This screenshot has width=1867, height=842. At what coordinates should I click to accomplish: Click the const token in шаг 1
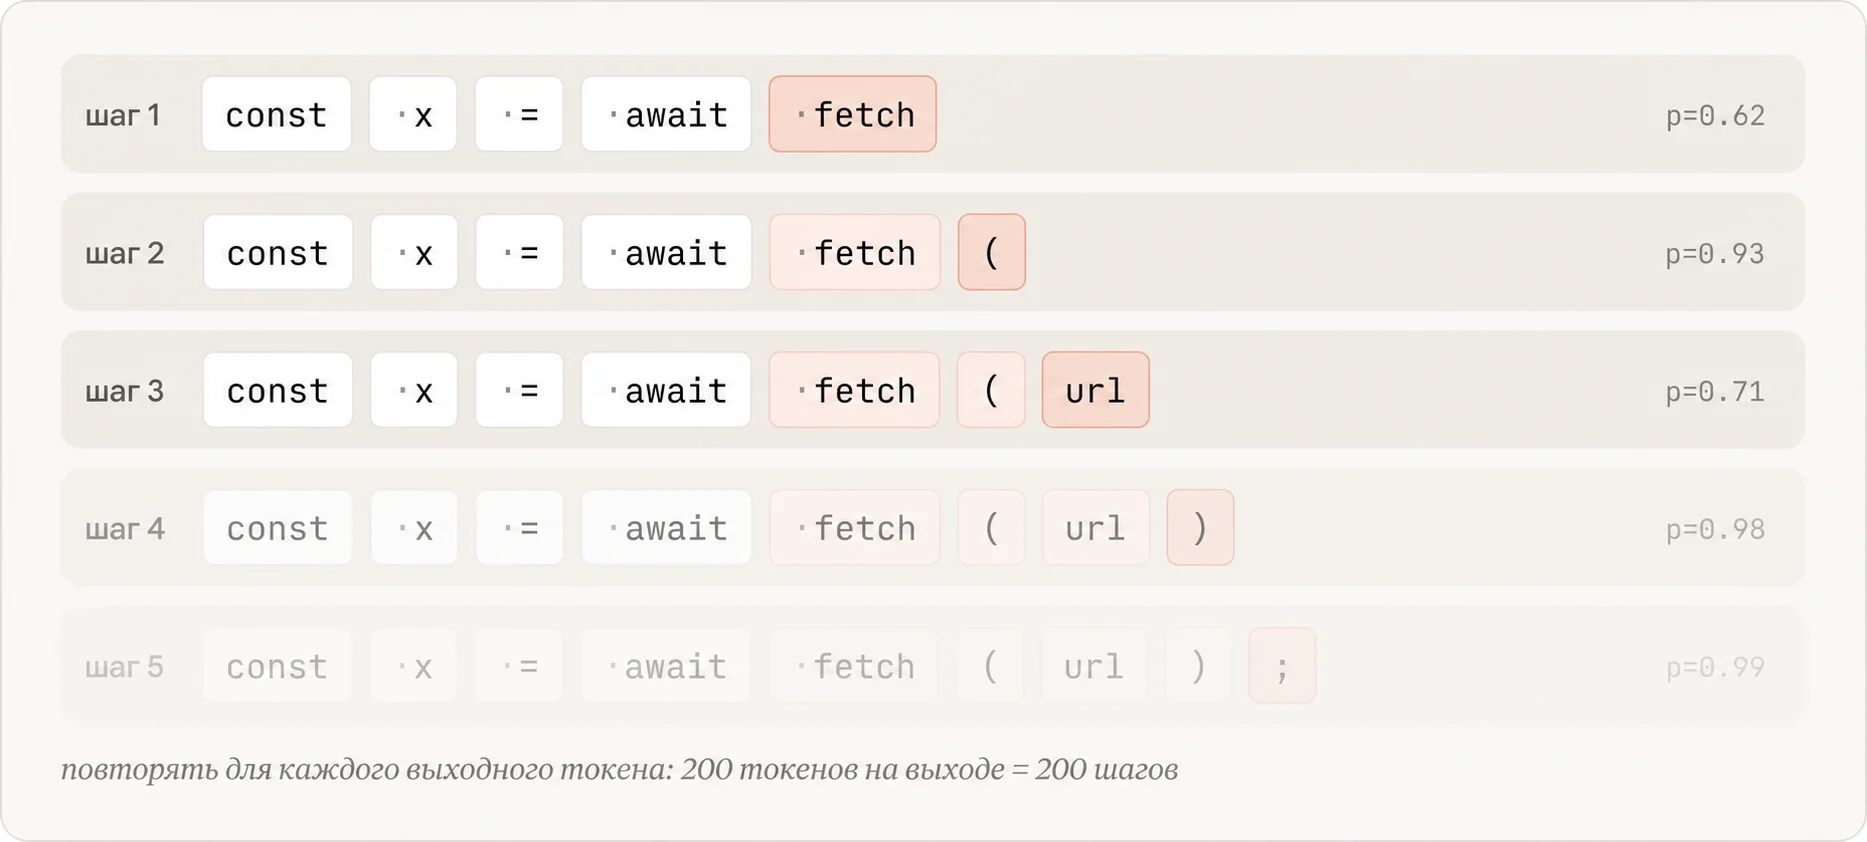coord(277,114)
